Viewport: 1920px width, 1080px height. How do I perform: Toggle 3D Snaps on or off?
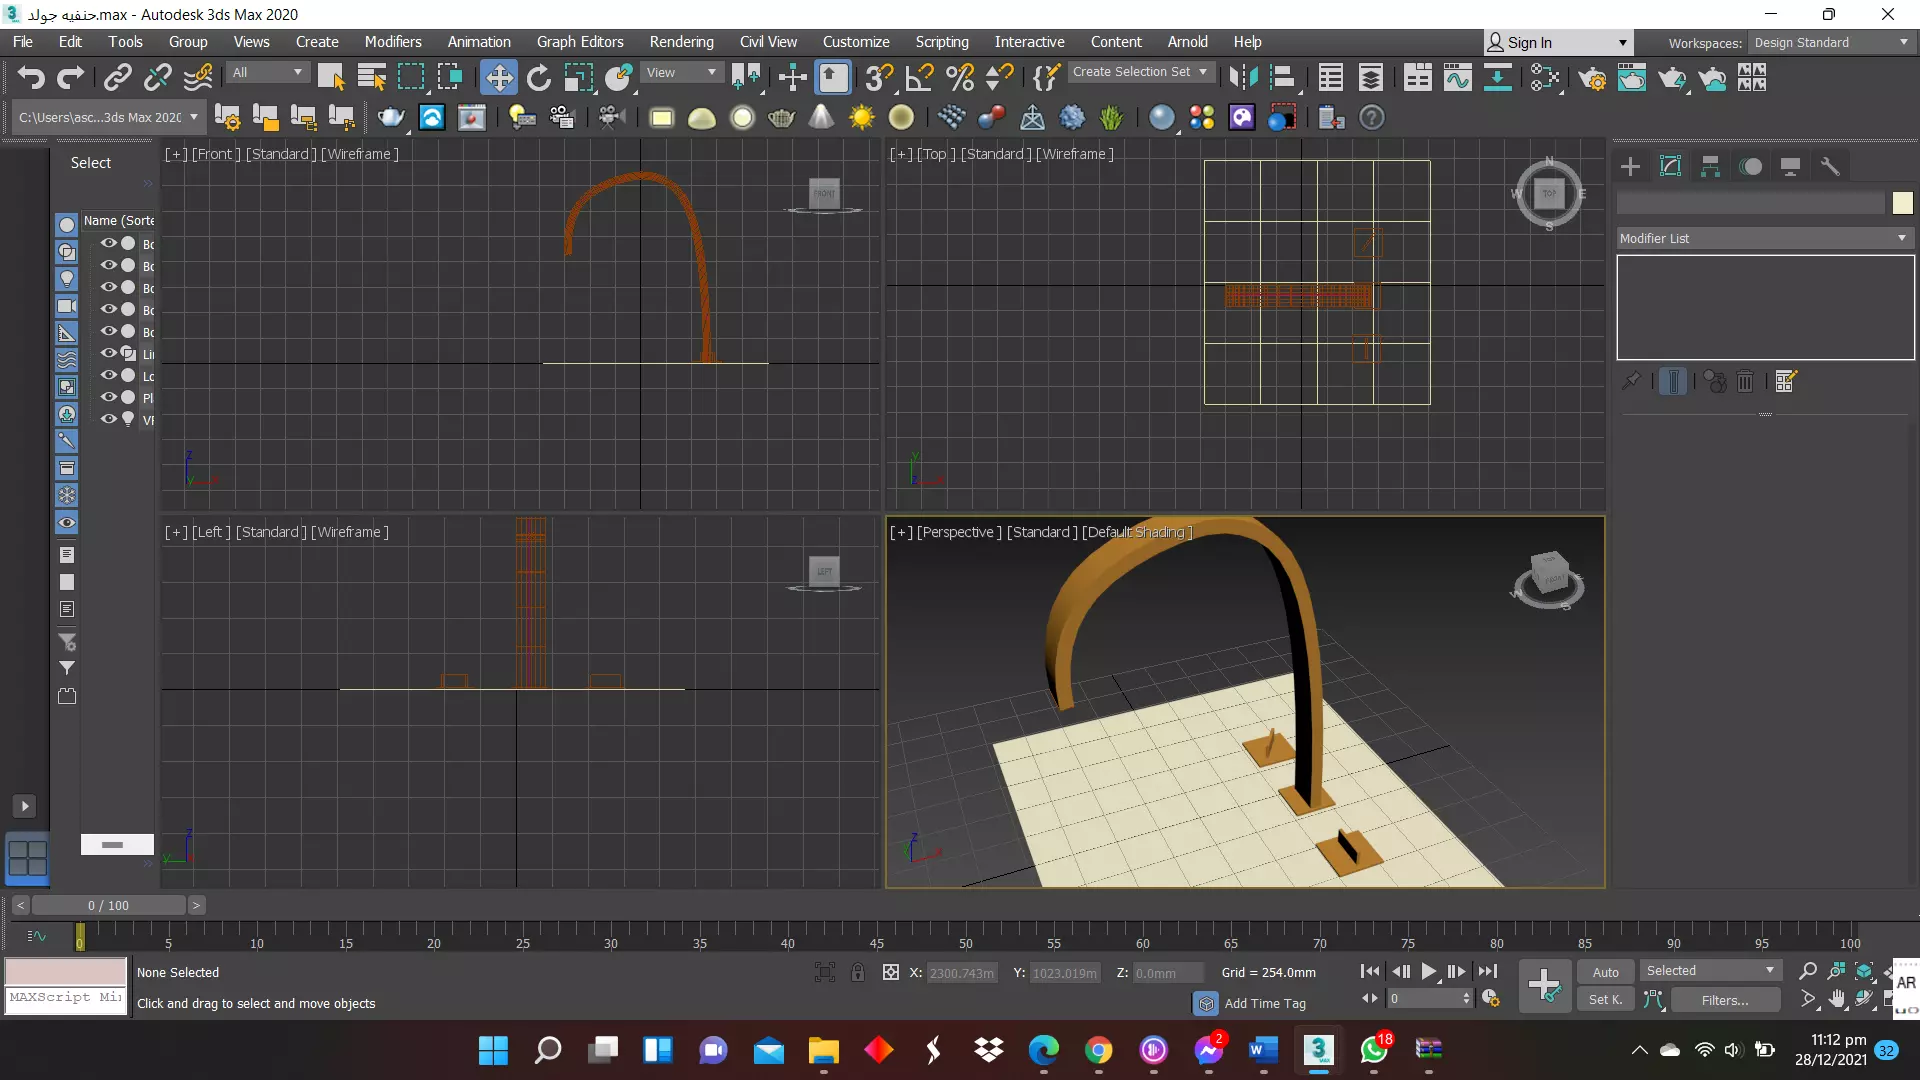pyautogui.click(x=879, y=78)
